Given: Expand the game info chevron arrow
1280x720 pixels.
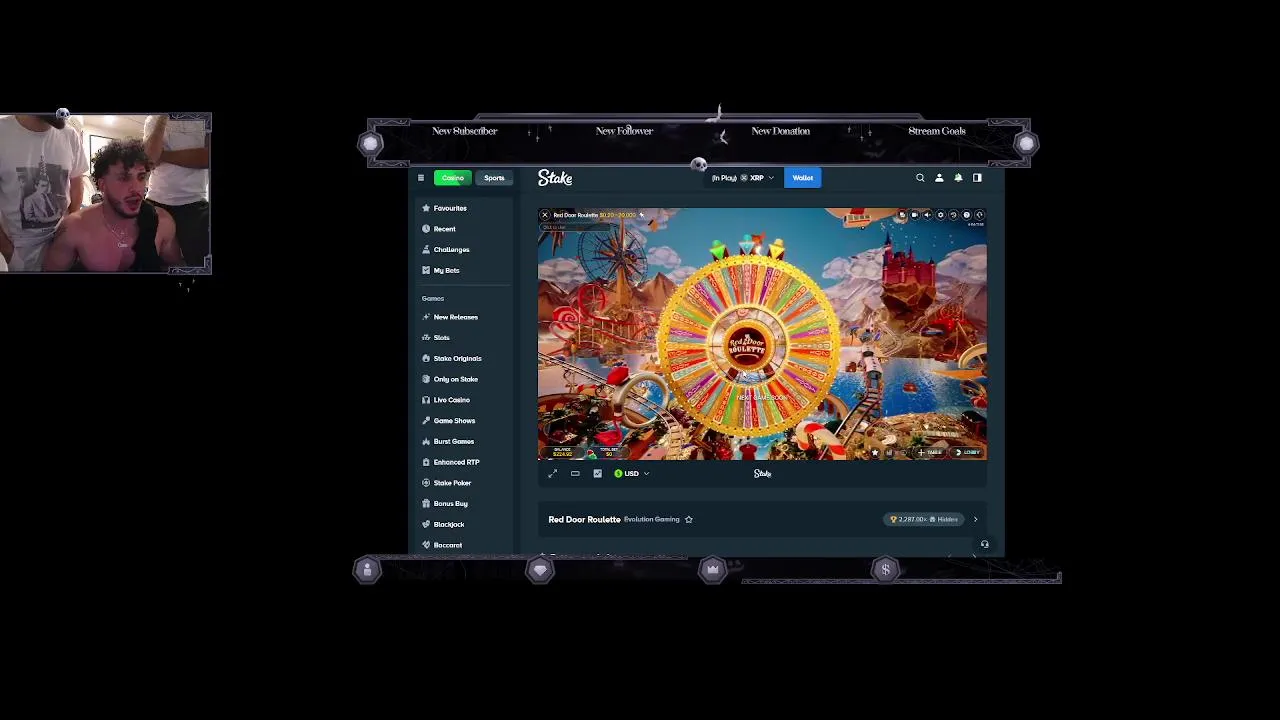Looking at the screenshot, I should 976,519.
